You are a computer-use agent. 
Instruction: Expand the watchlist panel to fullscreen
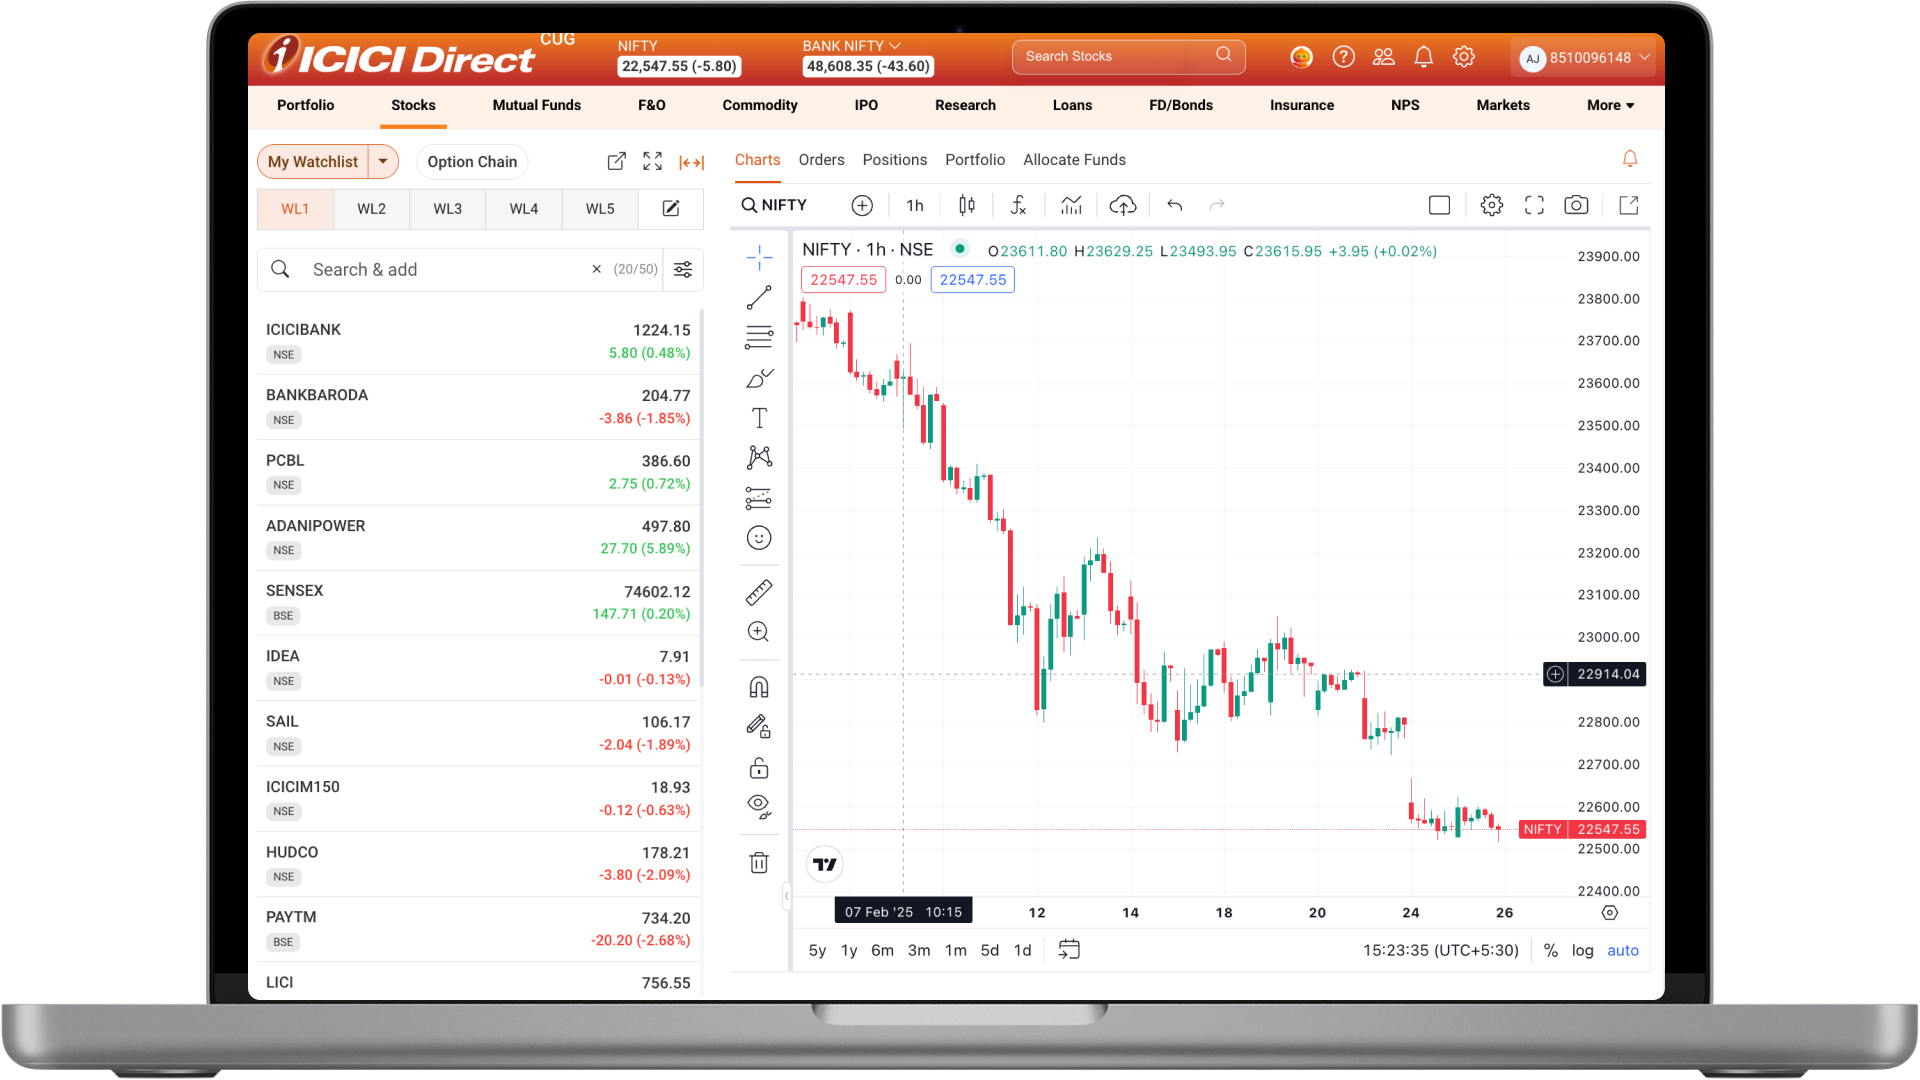tap(653, 161)
